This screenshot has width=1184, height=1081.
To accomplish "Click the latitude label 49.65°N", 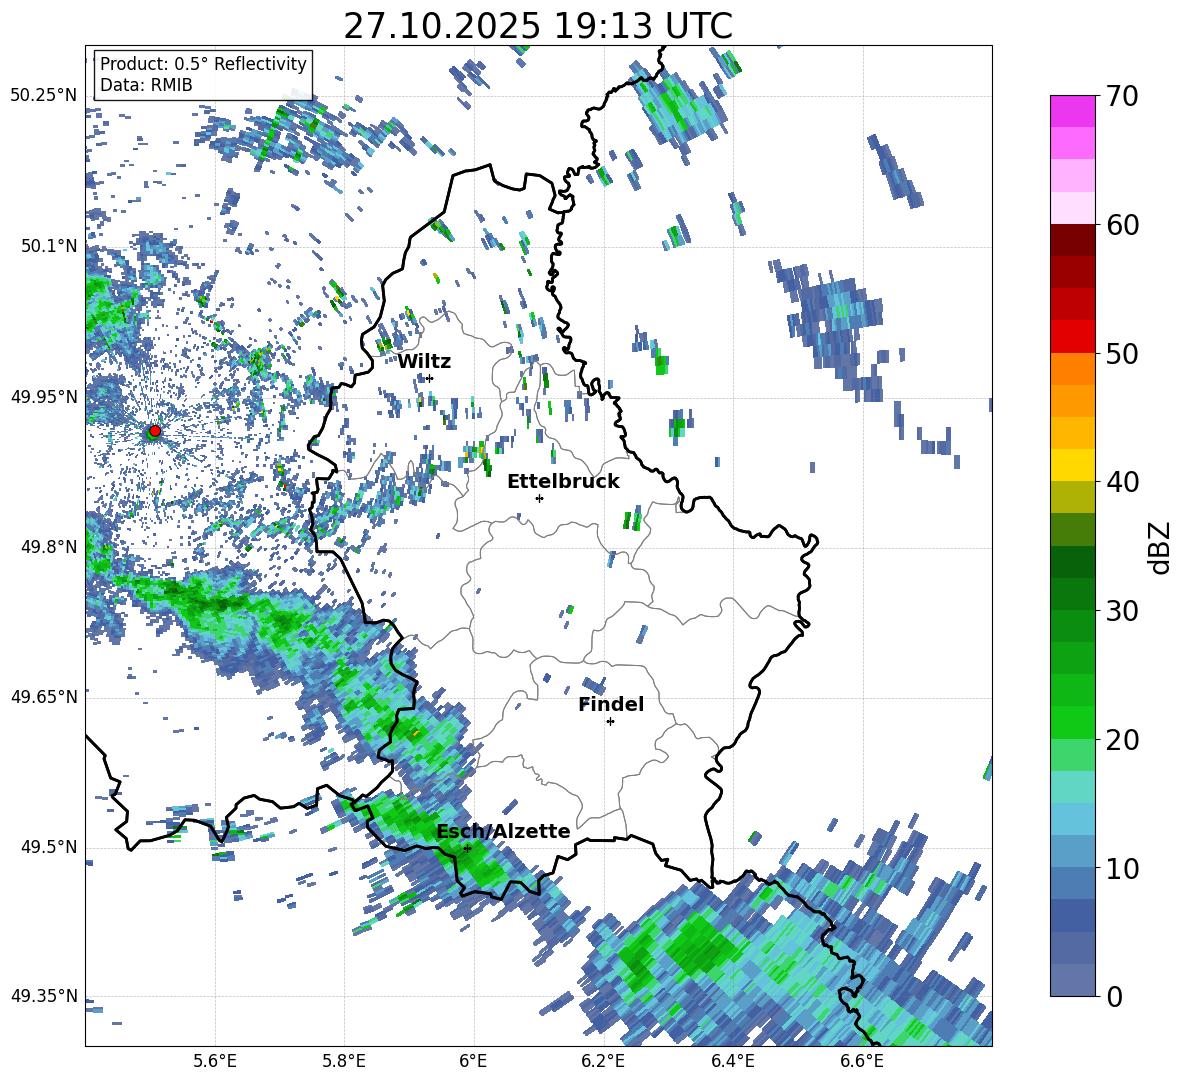I will click(44, 696).
